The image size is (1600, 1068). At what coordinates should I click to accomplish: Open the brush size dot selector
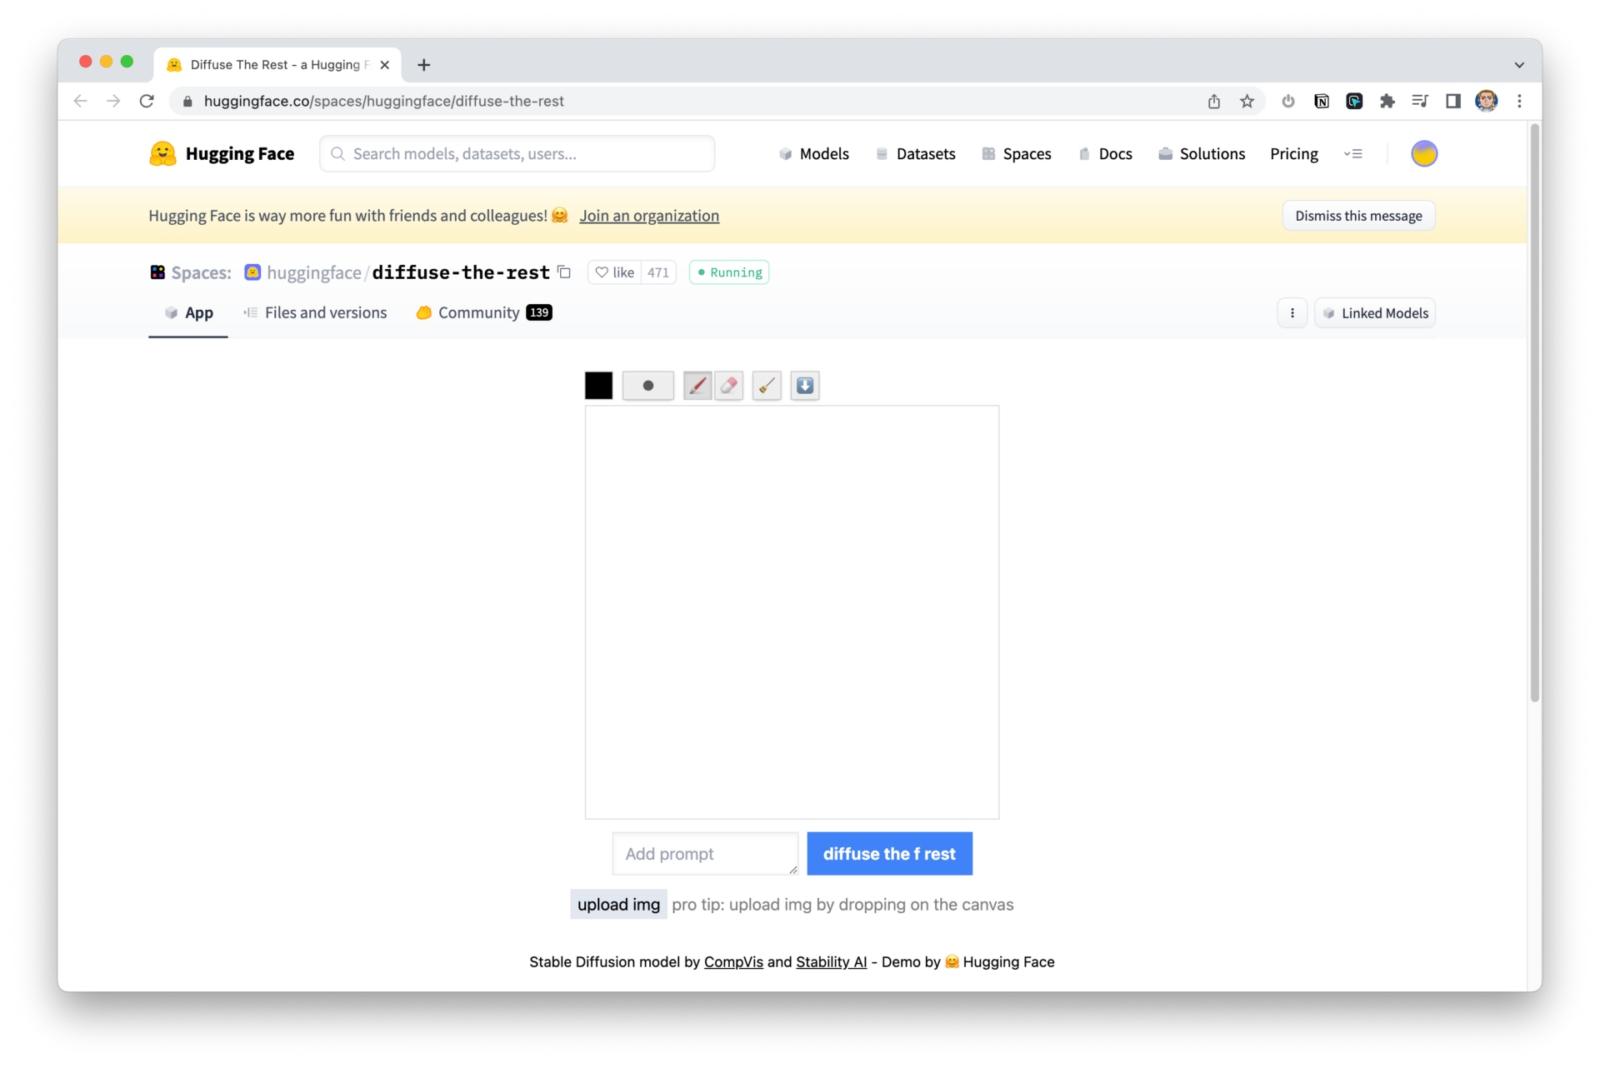tap(648, 385)
